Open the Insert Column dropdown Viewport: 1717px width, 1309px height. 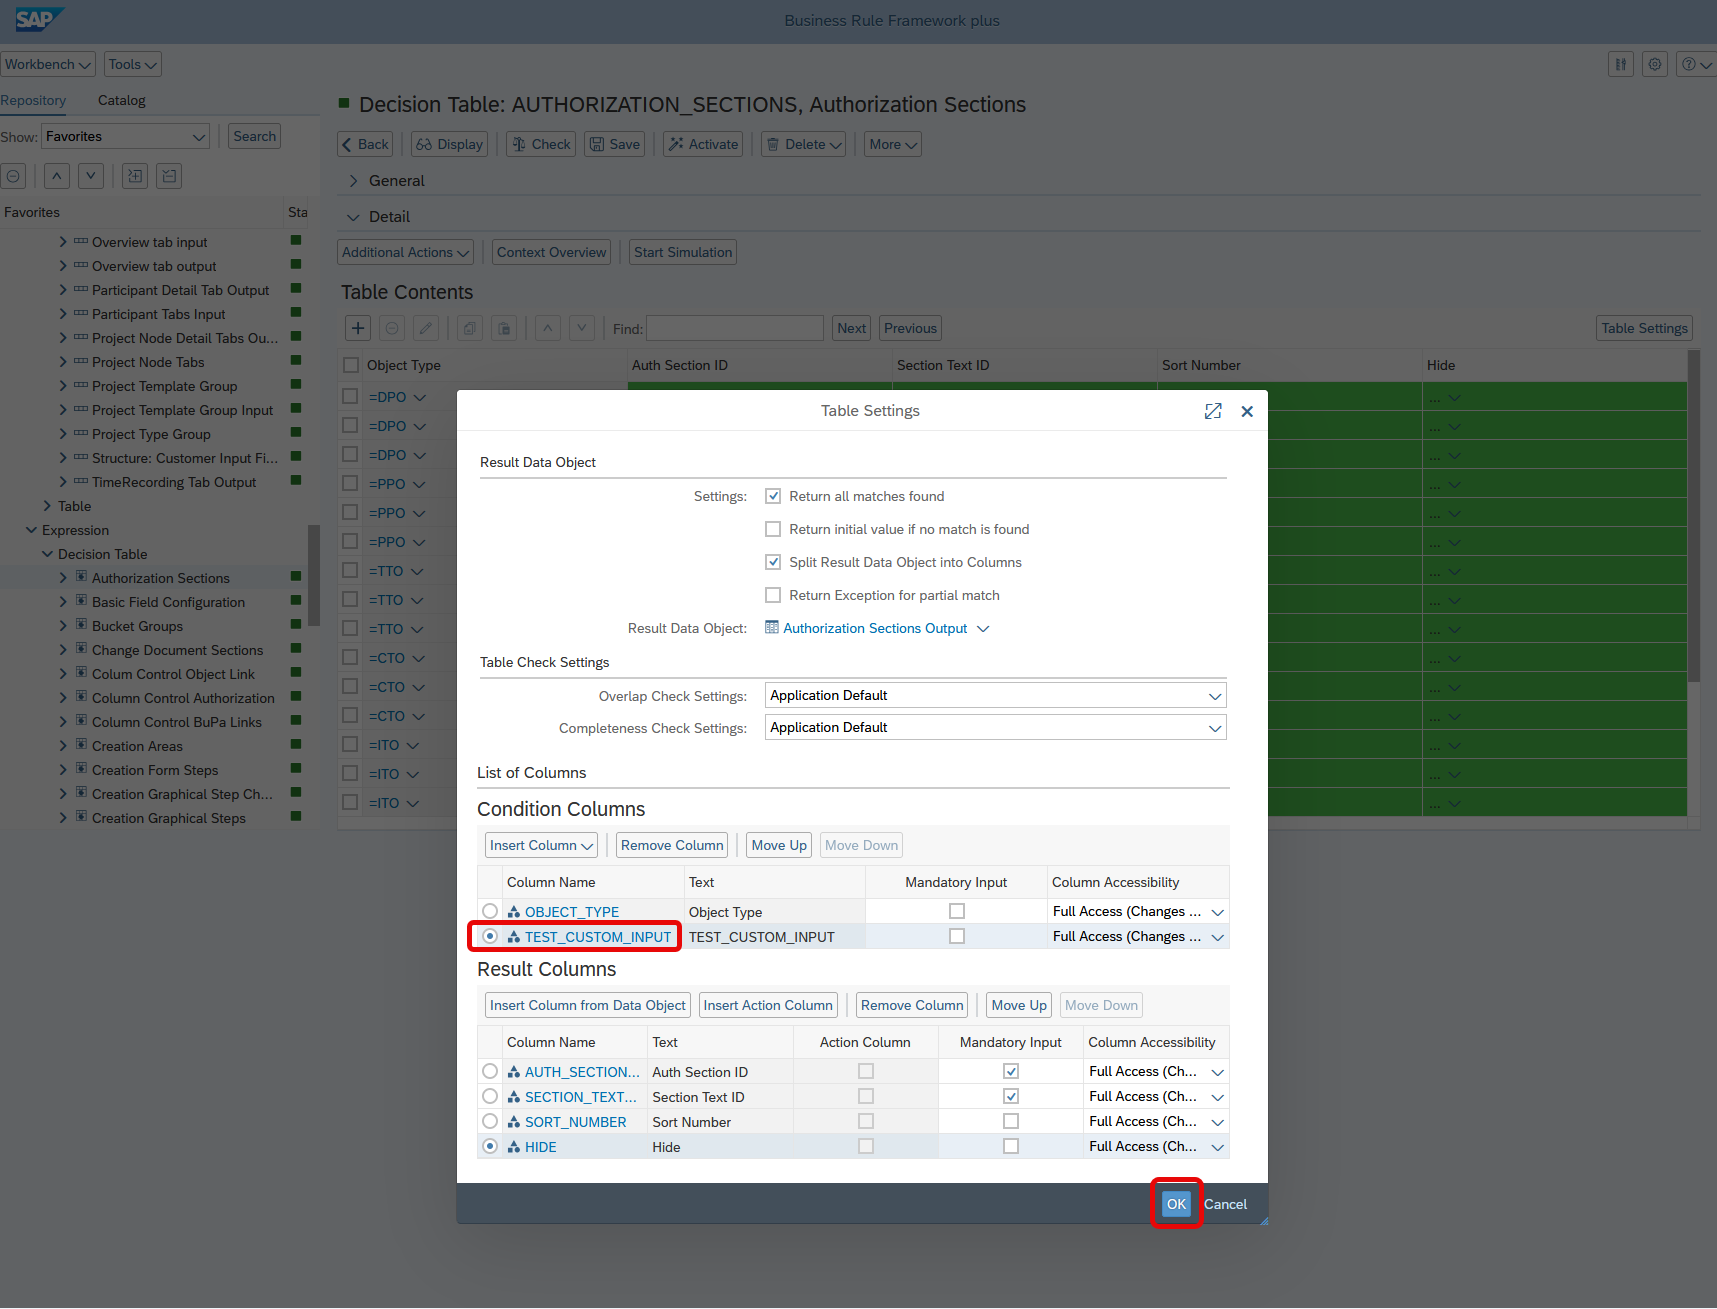tap(541, 845)
